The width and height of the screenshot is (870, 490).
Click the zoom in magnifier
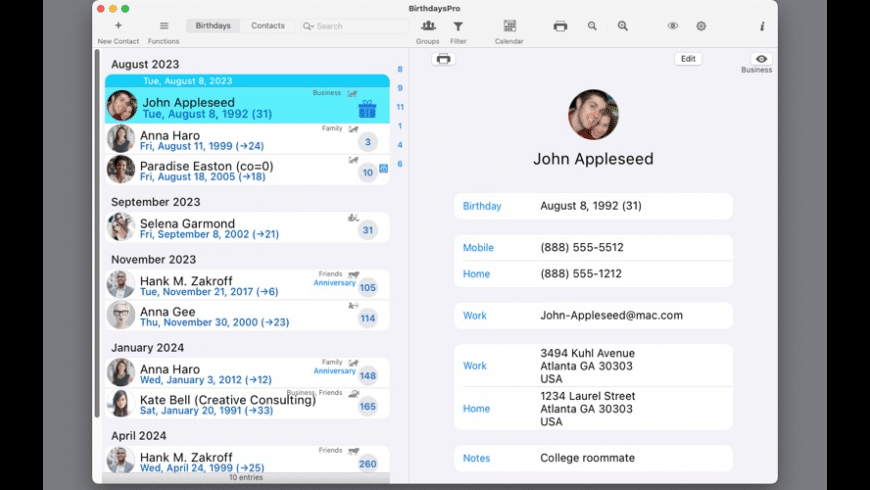[x=623, y=26]
